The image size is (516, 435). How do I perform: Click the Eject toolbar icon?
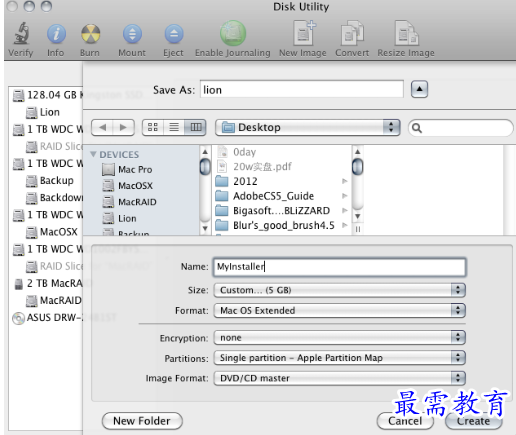pyautogui.click(x=174, y=34)
